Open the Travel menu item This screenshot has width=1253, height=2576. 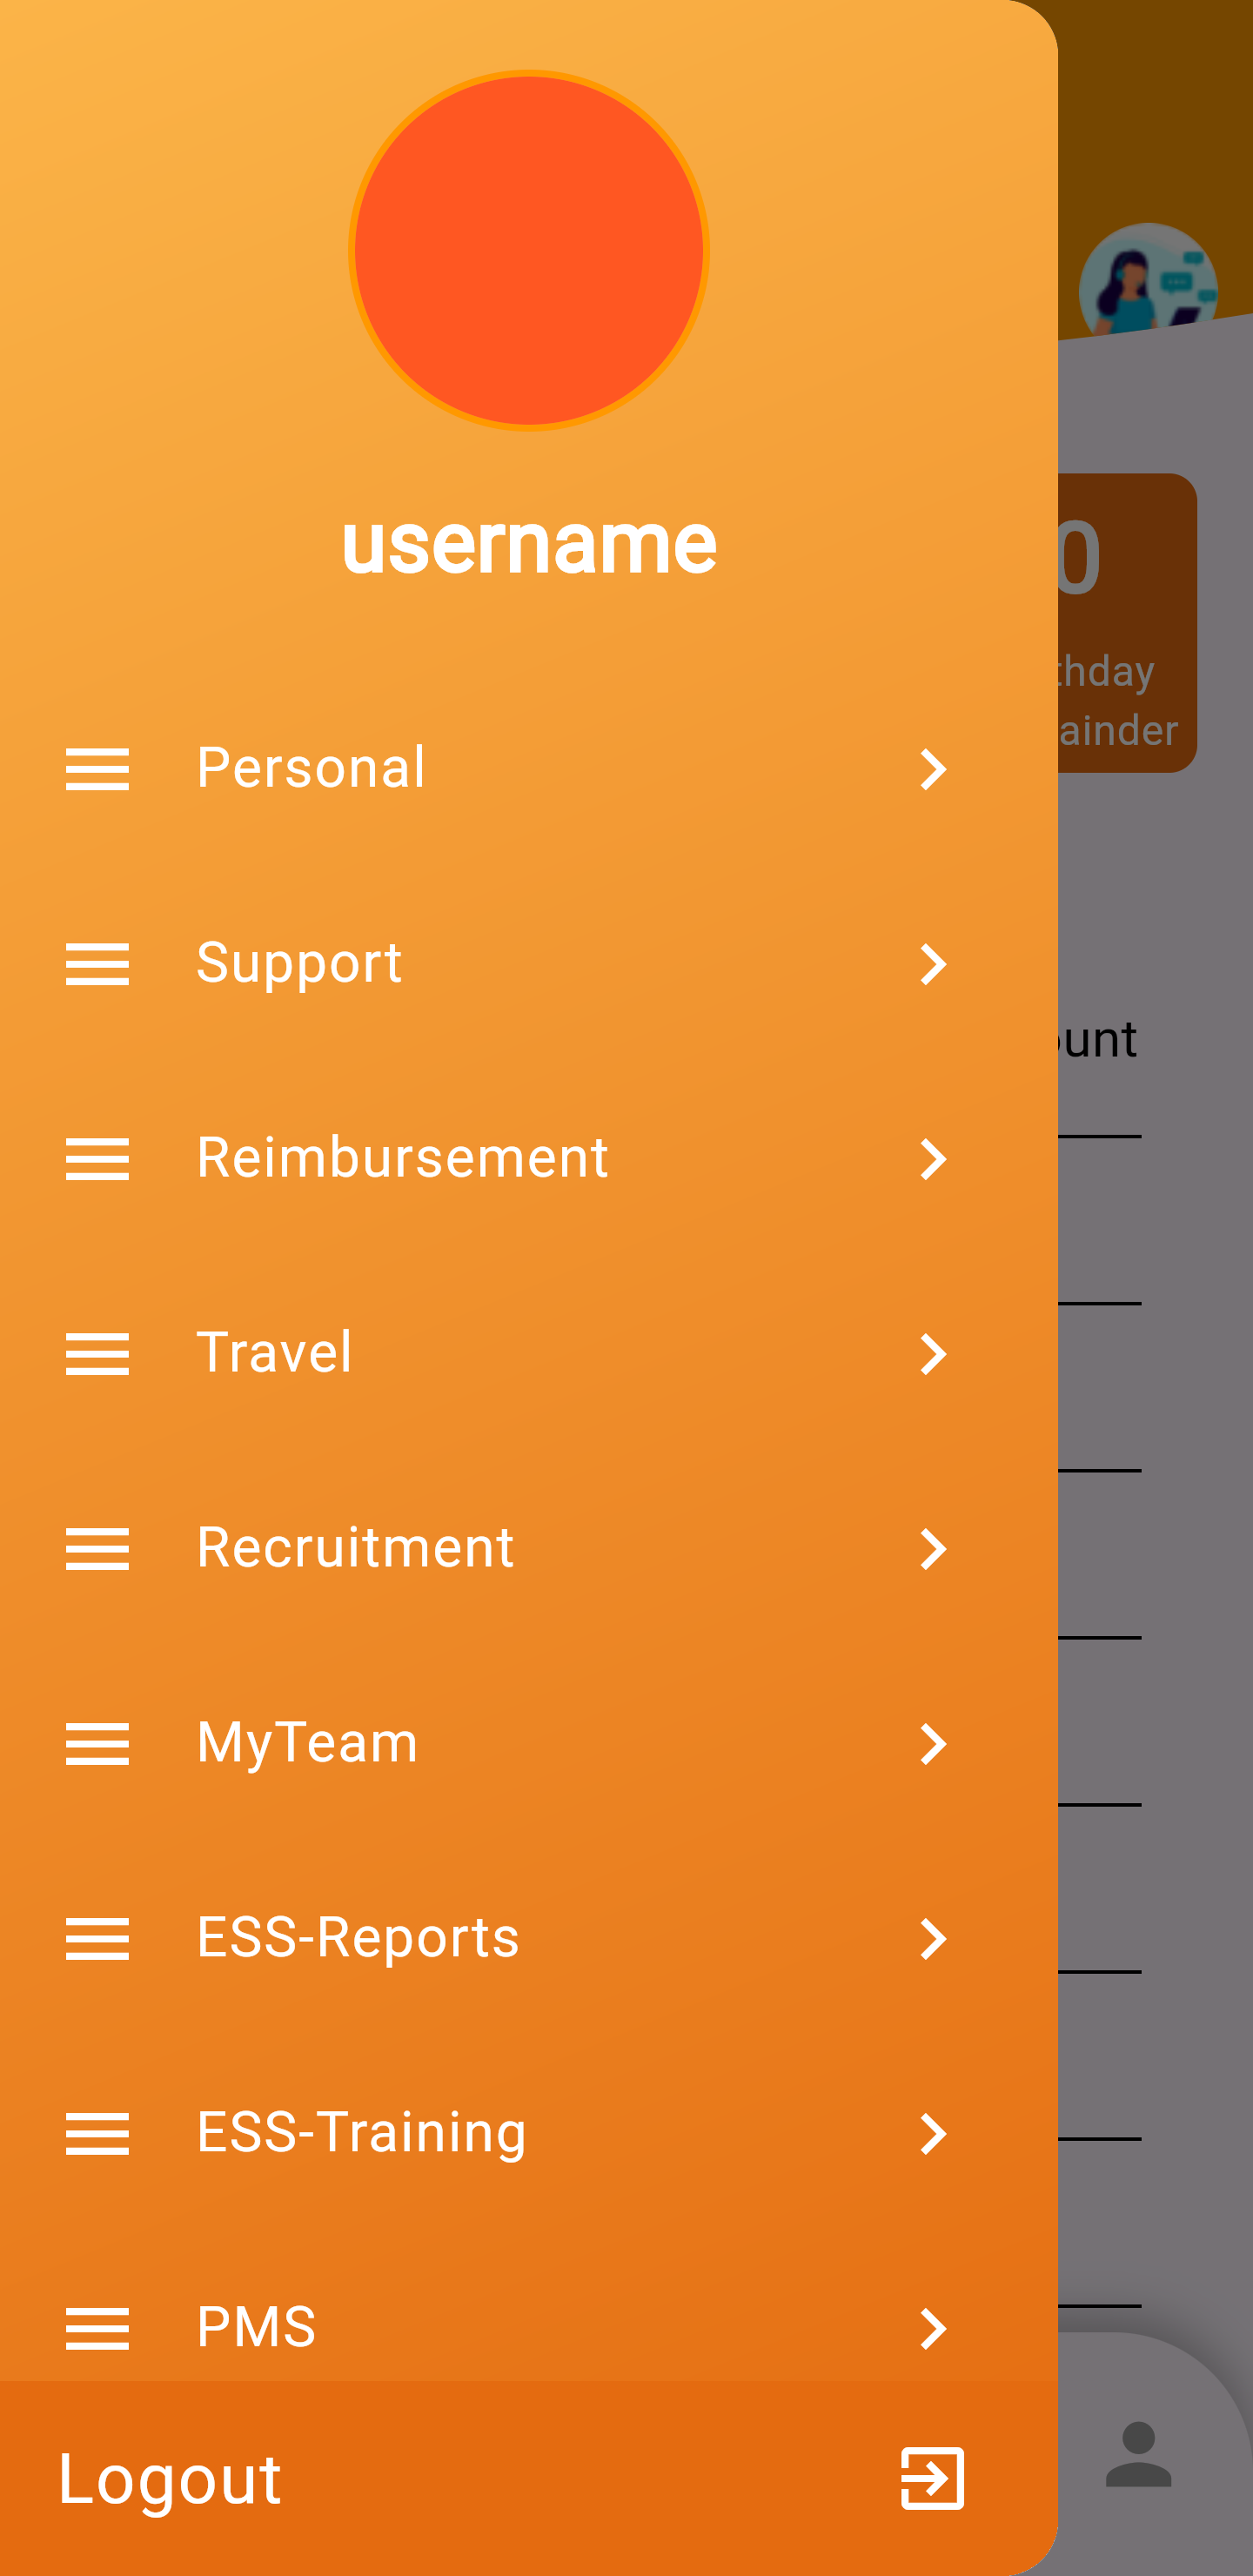point(274,1354)
